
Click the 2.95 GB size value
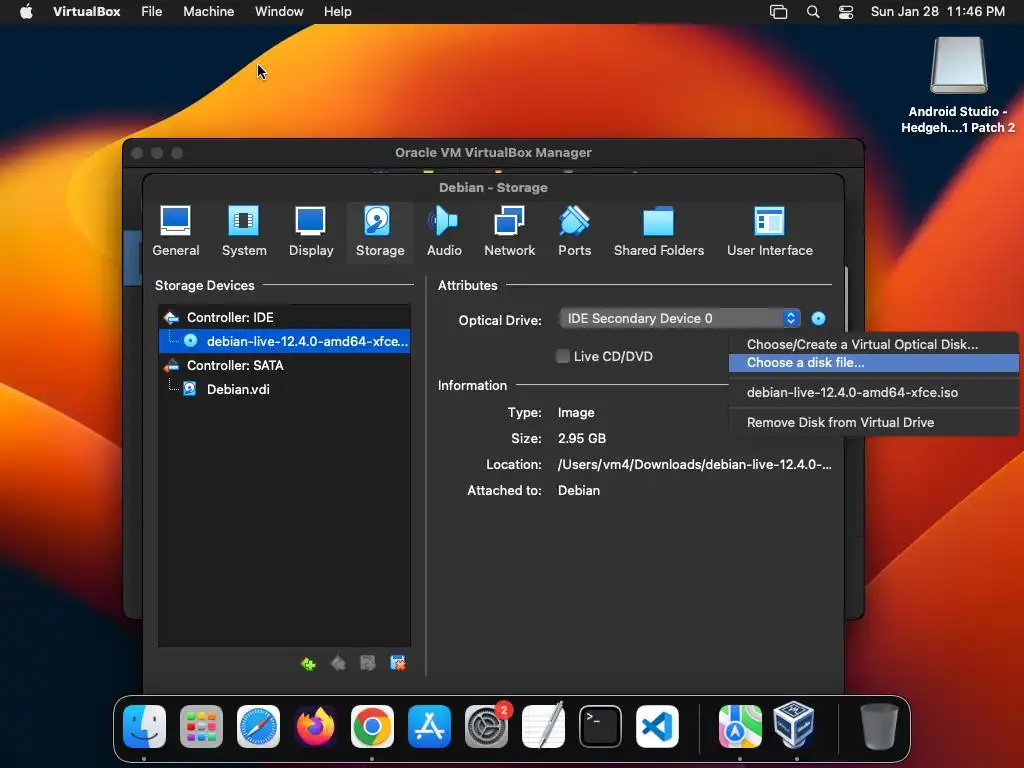582,438
